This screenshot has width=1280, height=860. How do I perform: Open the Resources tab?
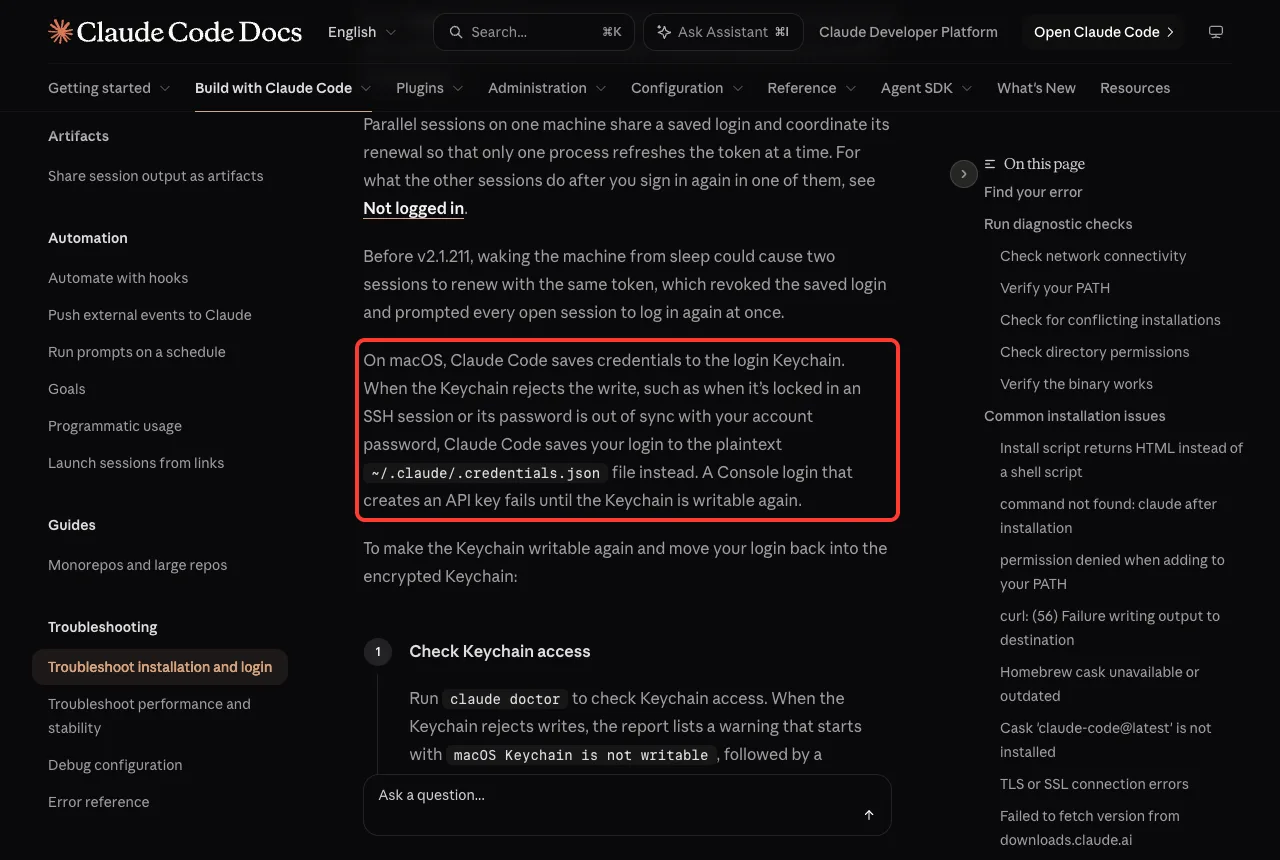point(1135,88)
